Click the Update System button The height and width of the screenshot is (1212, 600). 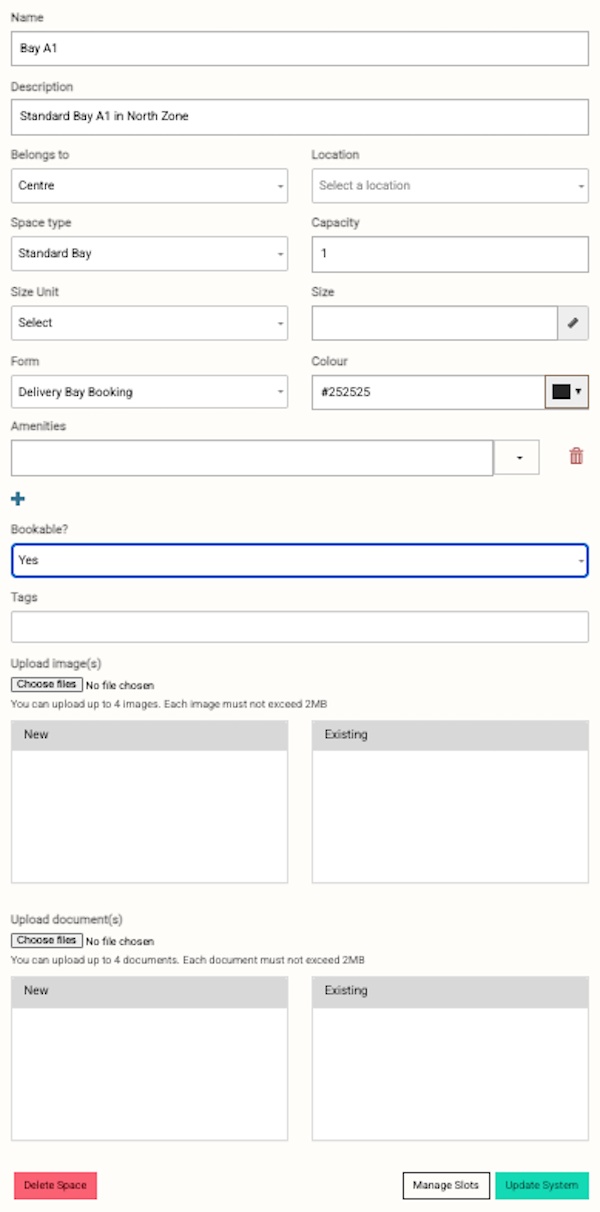click(541, 1185)
